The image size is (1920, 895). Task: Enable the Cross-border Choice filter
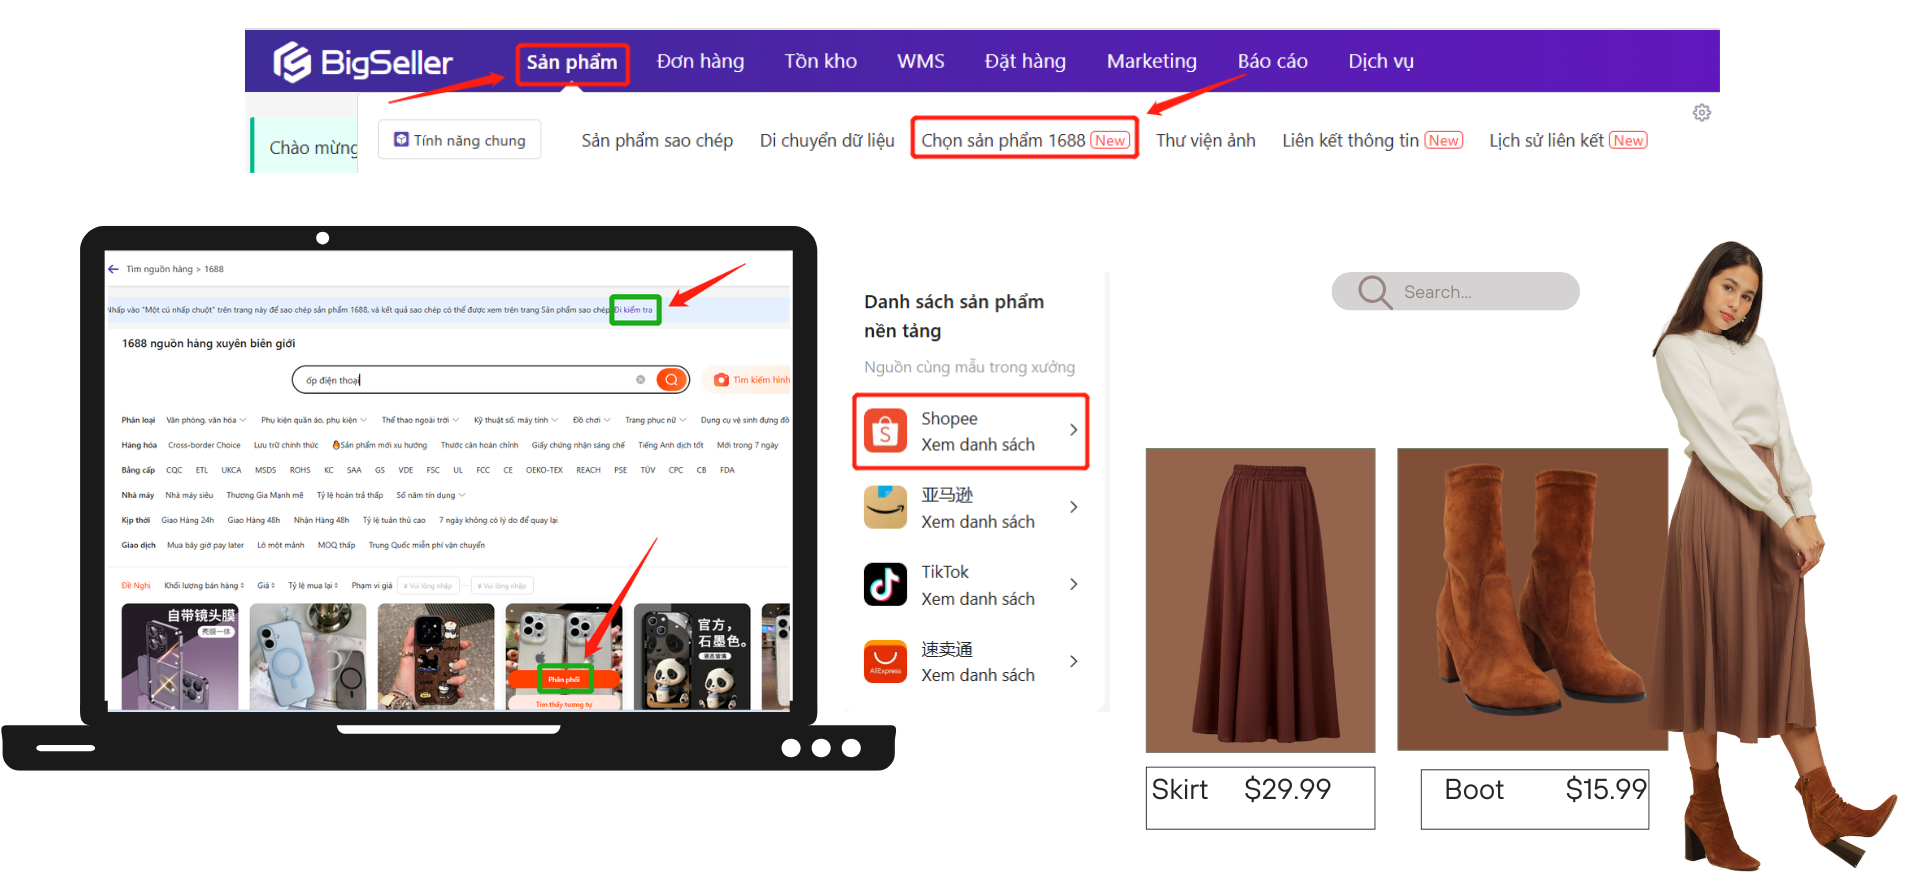[x=204, y=445]
